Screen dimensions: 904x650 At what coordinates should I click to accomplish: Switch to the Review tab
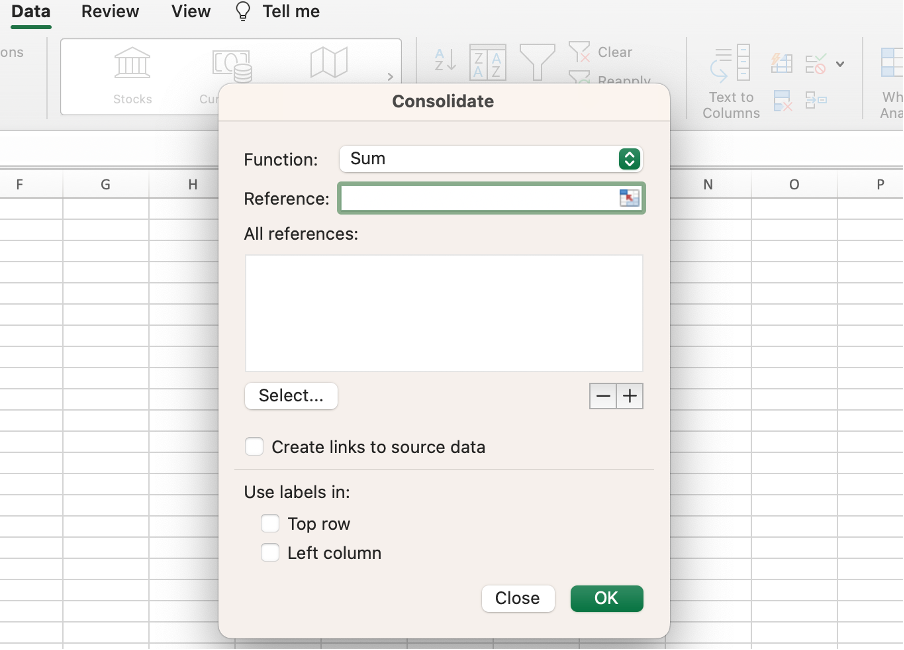pos(110,12)
